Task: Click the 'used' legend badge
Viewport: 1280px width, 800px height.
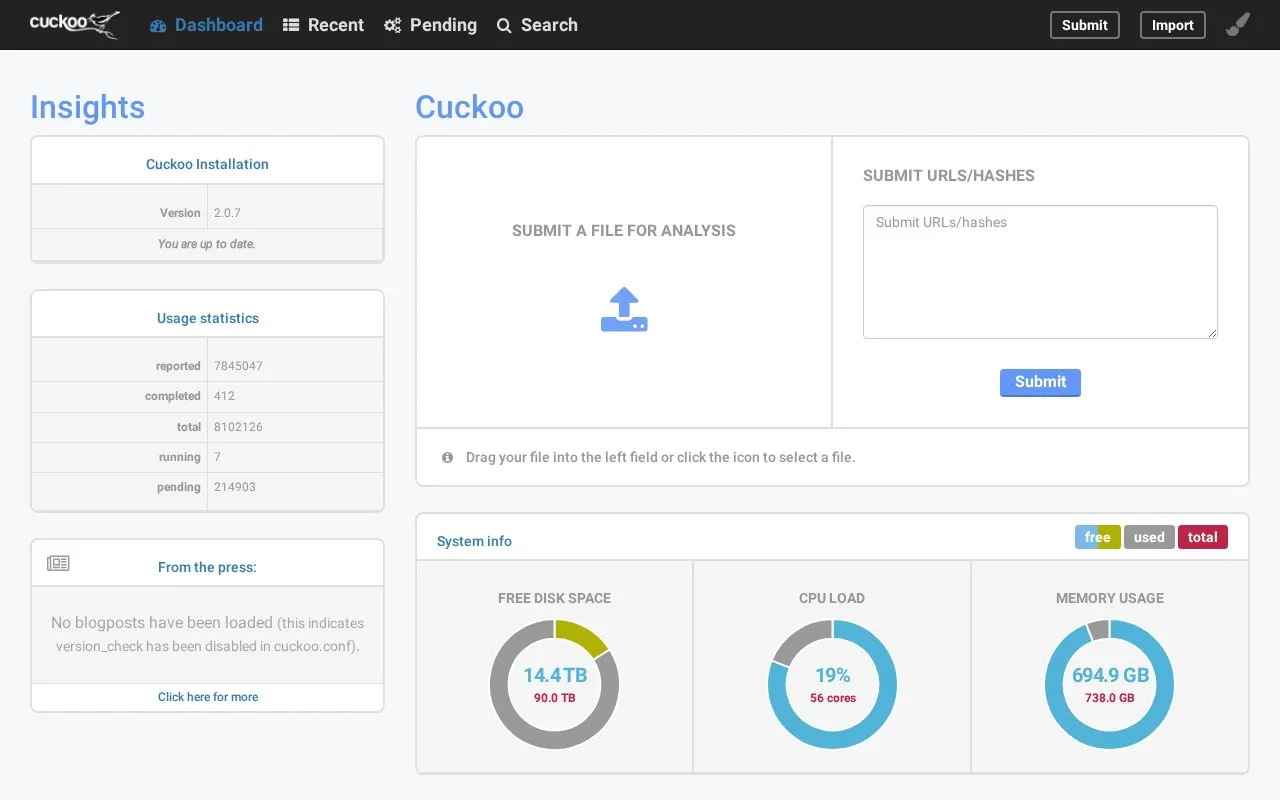Action: [x=1149, y=537]
